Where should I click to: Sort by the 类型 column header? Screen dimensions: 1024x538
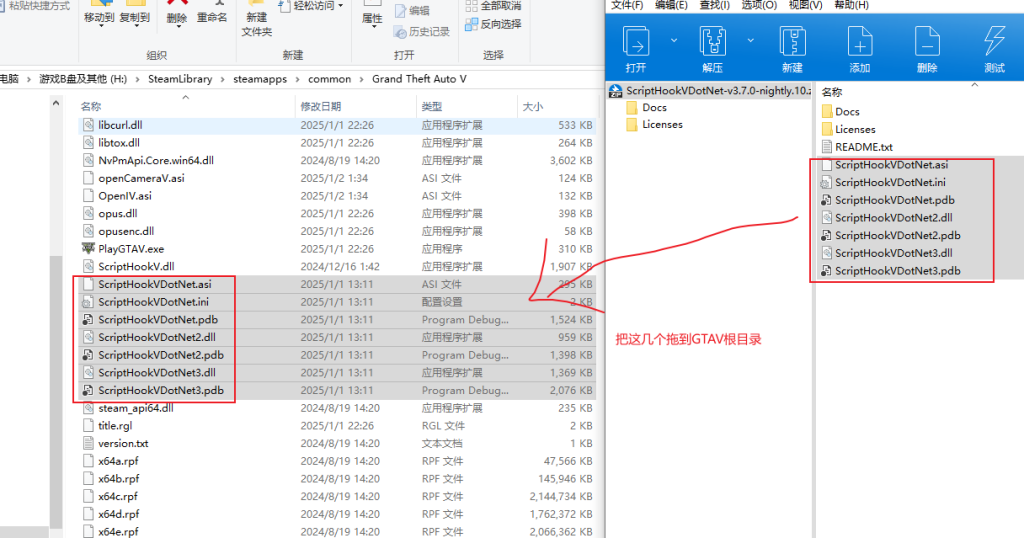click(x=432, y=106)
